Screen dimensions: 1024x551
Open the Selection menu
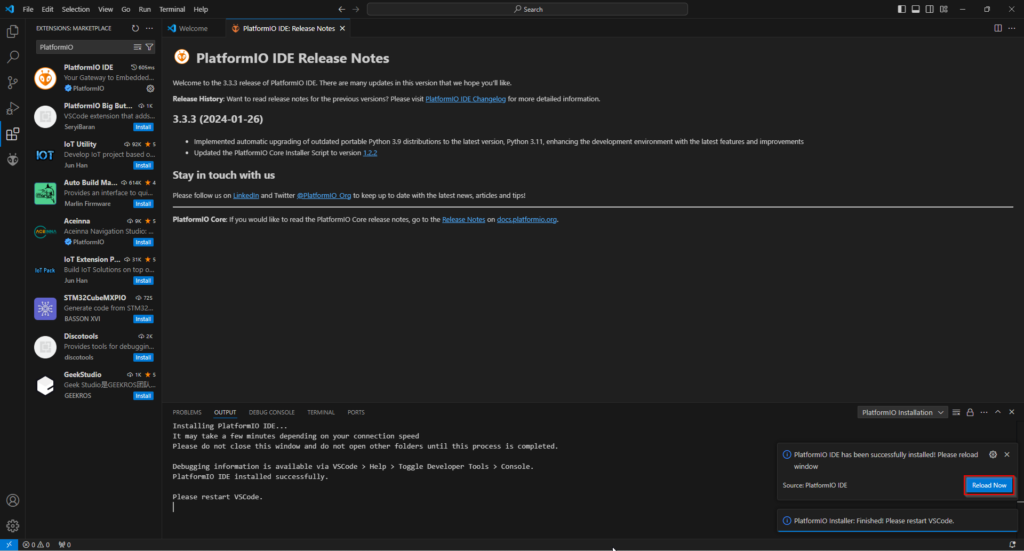(76, 9)
